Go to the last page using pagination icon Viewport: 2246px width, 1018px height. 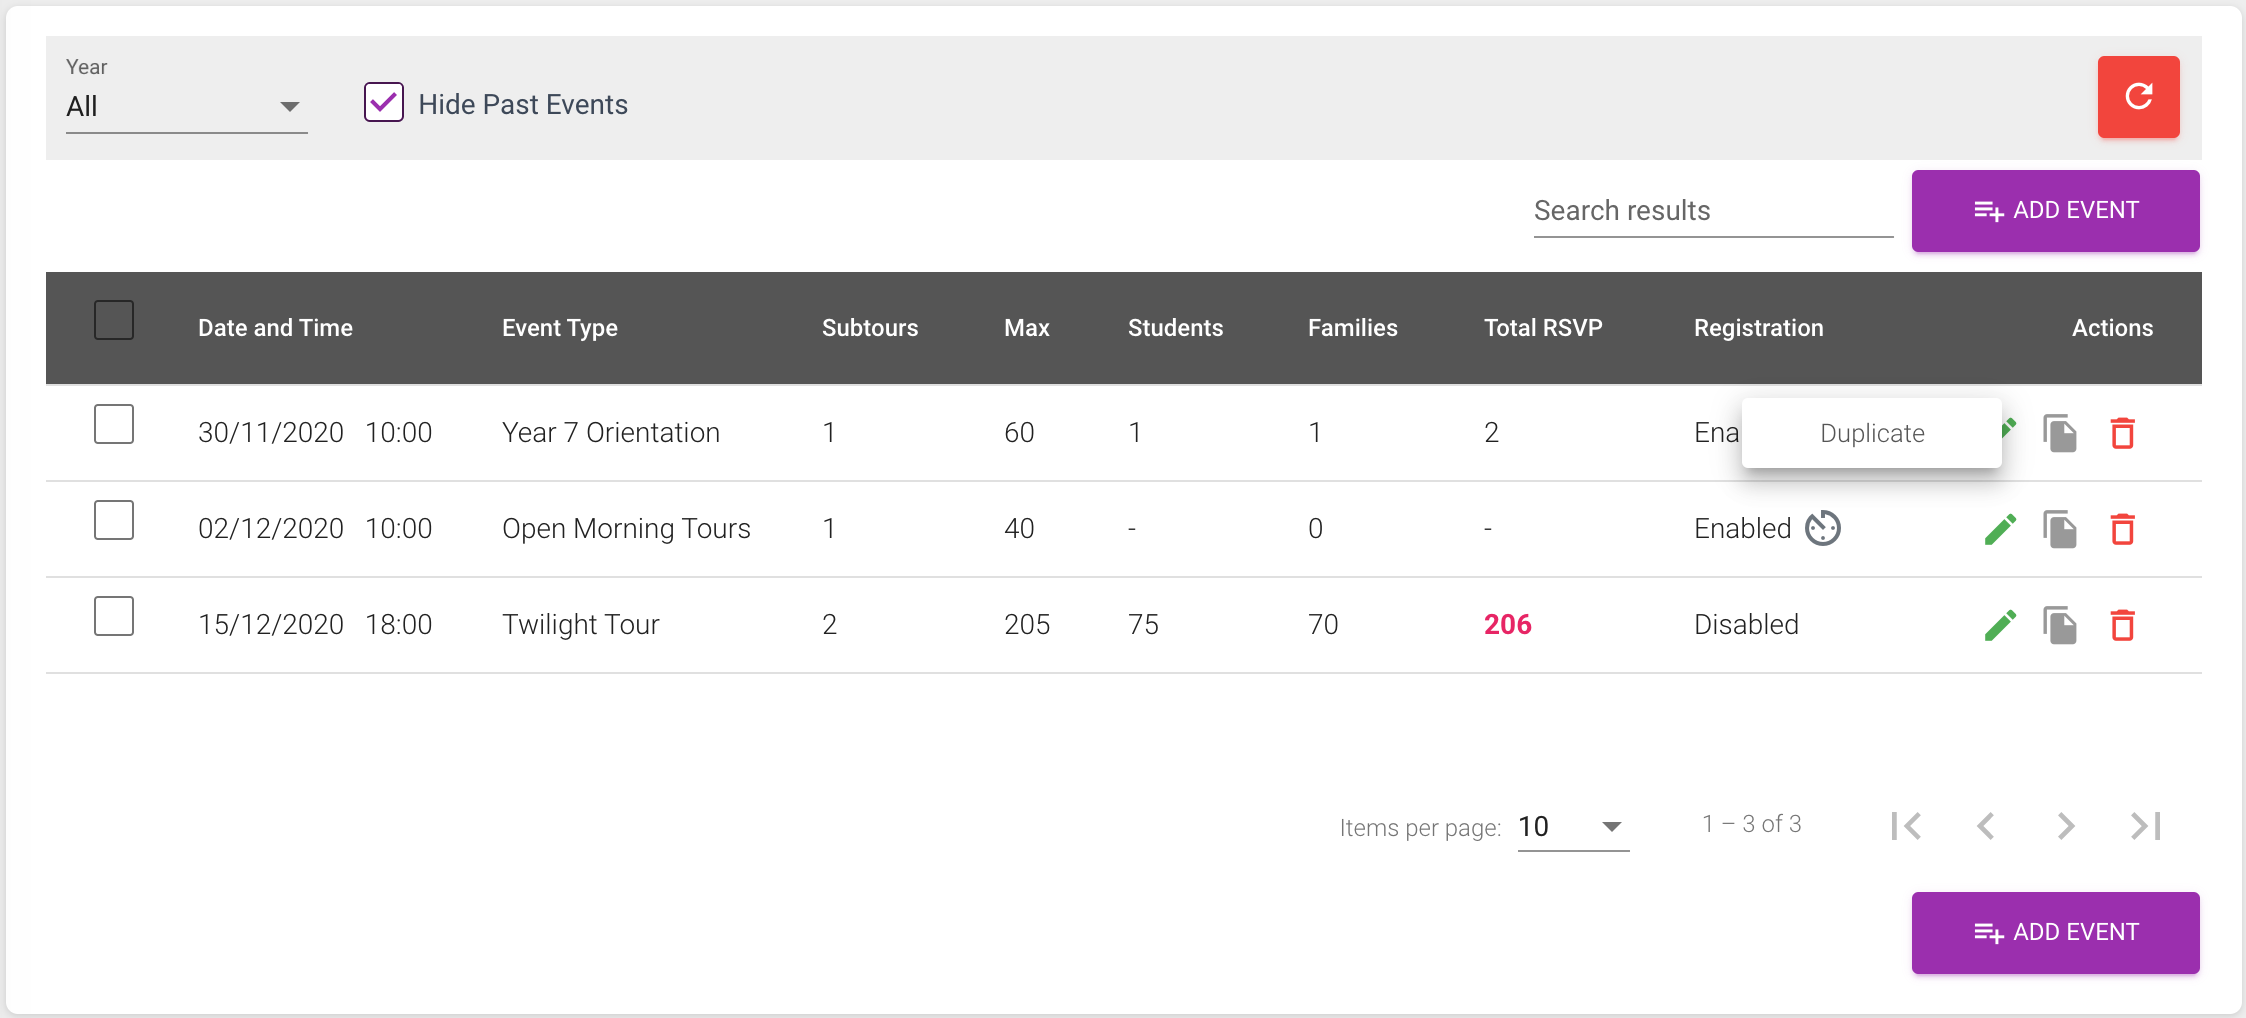2144,826
